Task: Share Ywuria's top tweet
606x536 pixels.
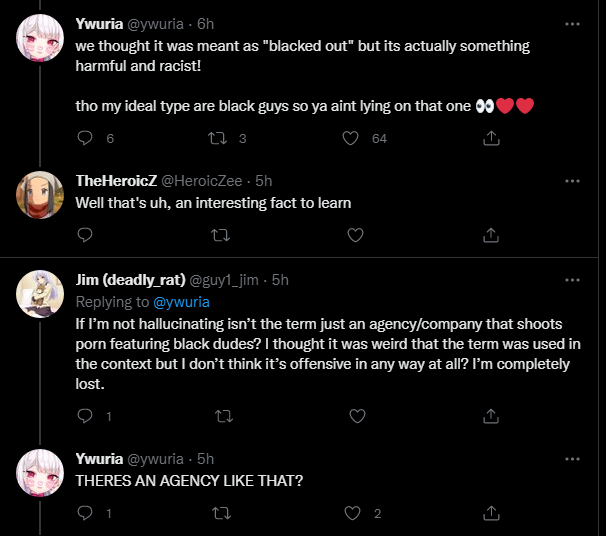Action: (491, 139)
